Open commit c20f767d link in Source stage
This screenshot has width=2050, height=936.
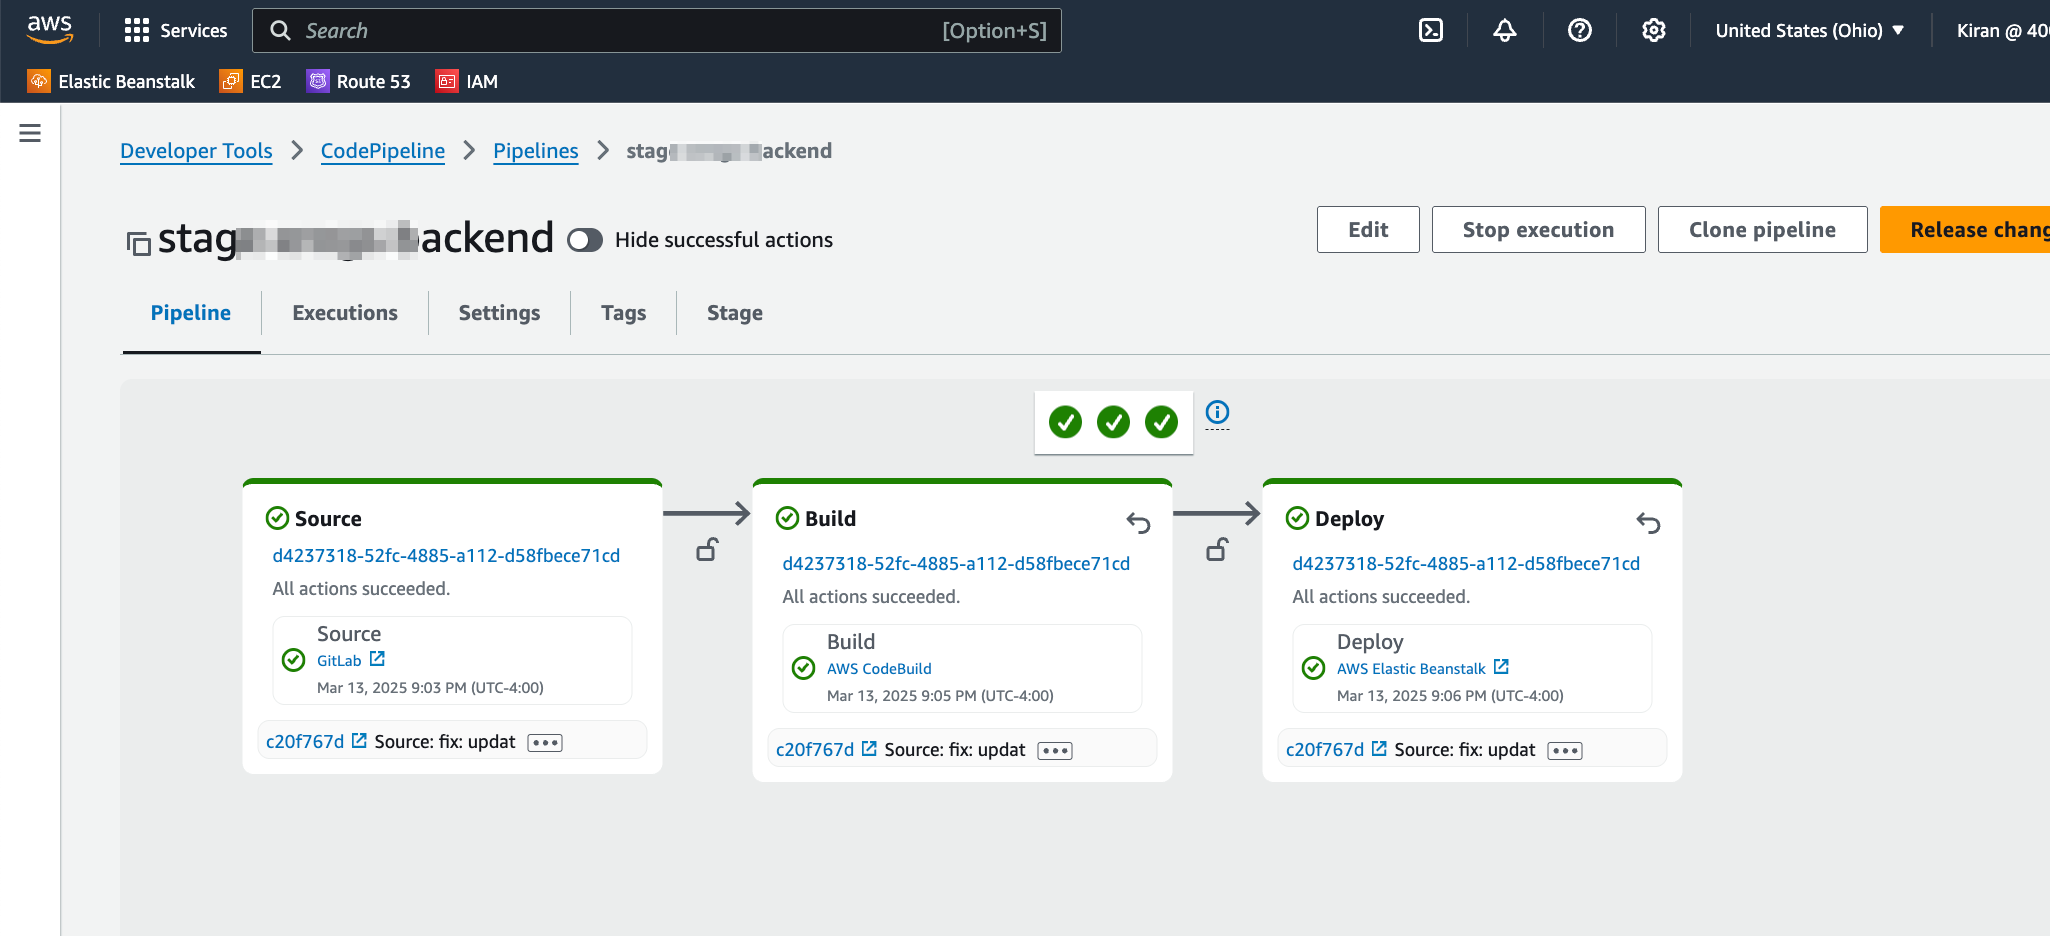(305, 741)
